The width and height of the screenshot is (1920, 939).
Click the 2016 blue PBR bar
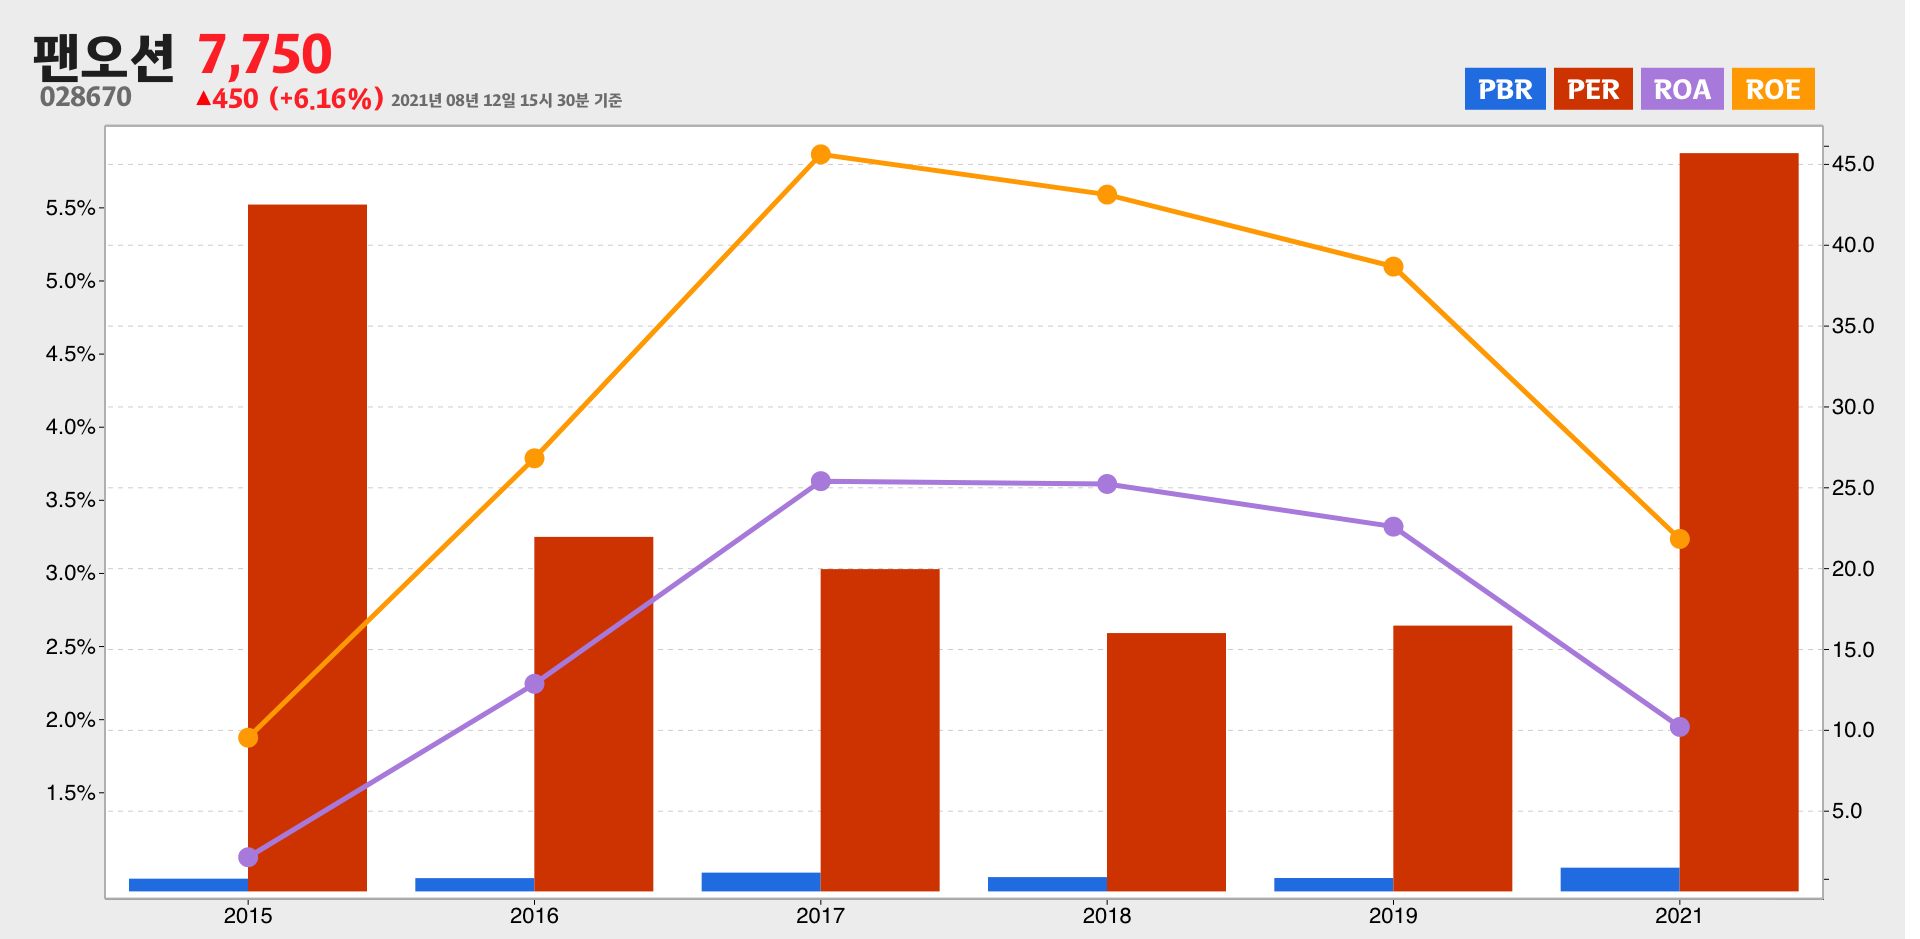(x=474, y=884)
